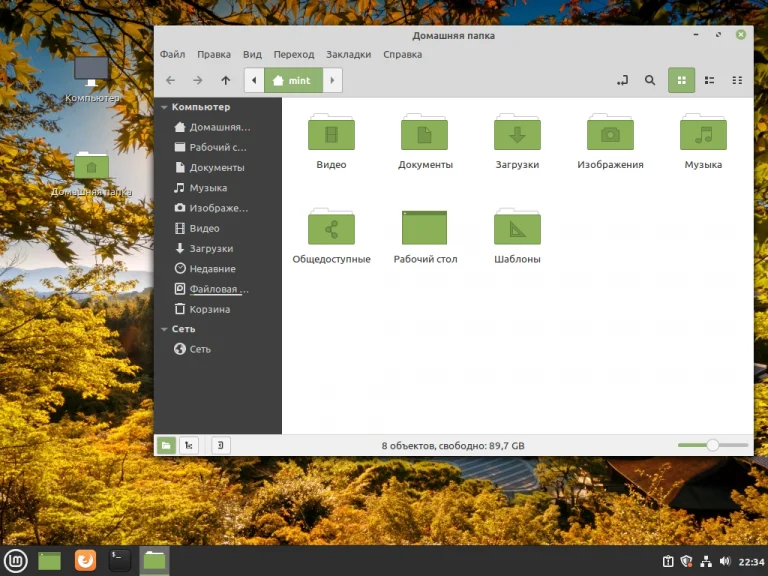Click the zoom slider in the status bar
768x576 pixels.
[712, 445]
